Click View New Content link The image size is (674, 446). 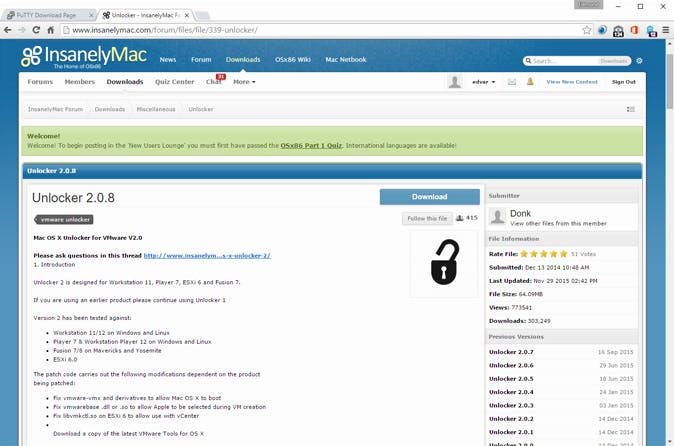pyautogui.click(x=572, y=82)
